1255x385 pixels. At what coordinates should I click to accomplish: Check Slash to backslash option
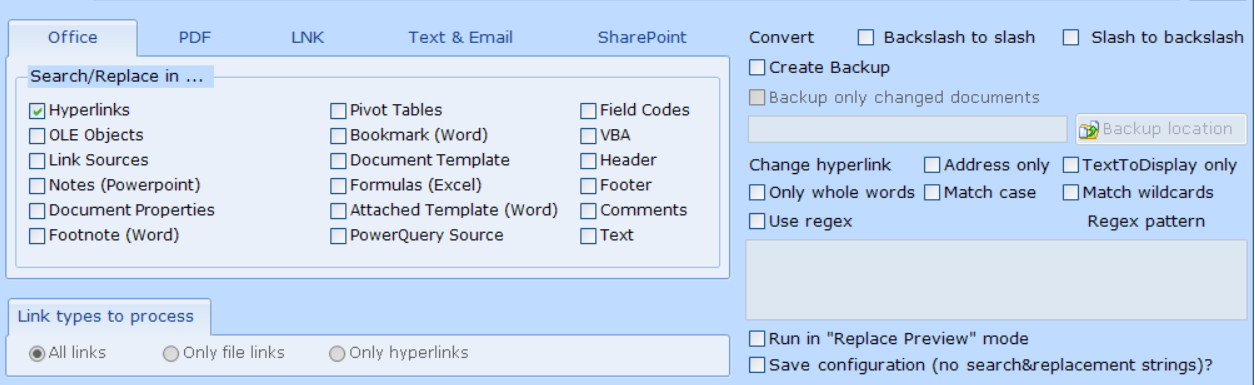pos(1071,38)
